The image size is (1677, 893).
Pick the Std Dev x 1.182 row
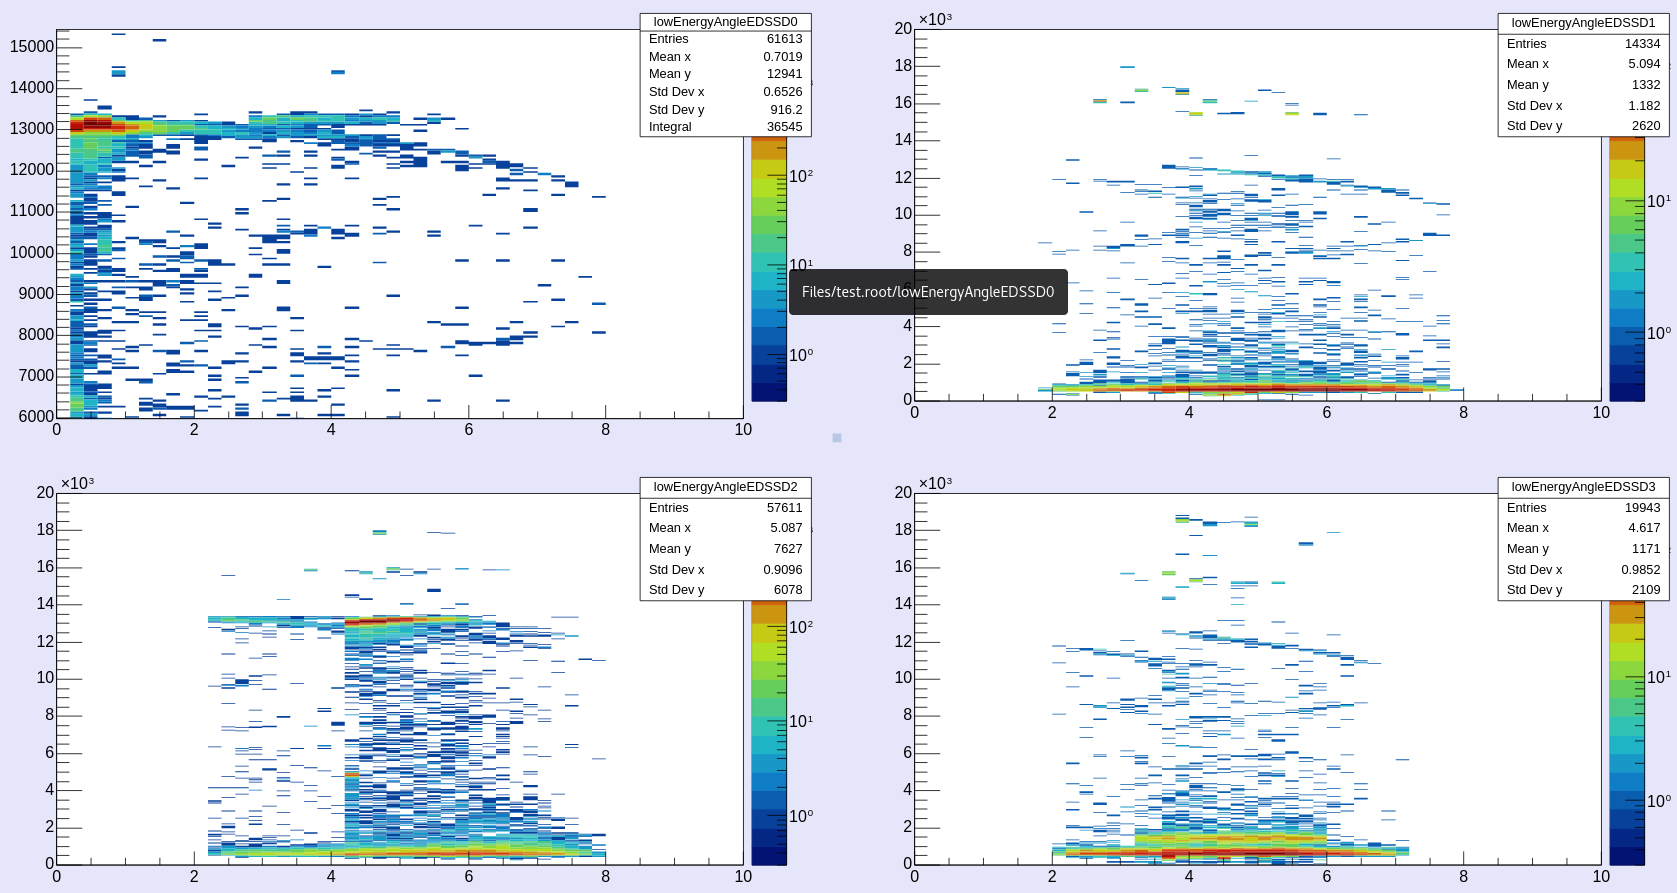[1583, 106]
